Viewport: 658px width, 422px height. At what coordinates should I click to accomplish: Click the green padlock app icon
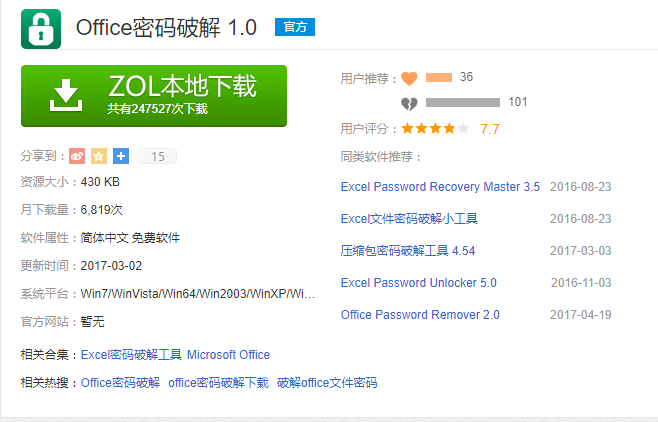41,29
